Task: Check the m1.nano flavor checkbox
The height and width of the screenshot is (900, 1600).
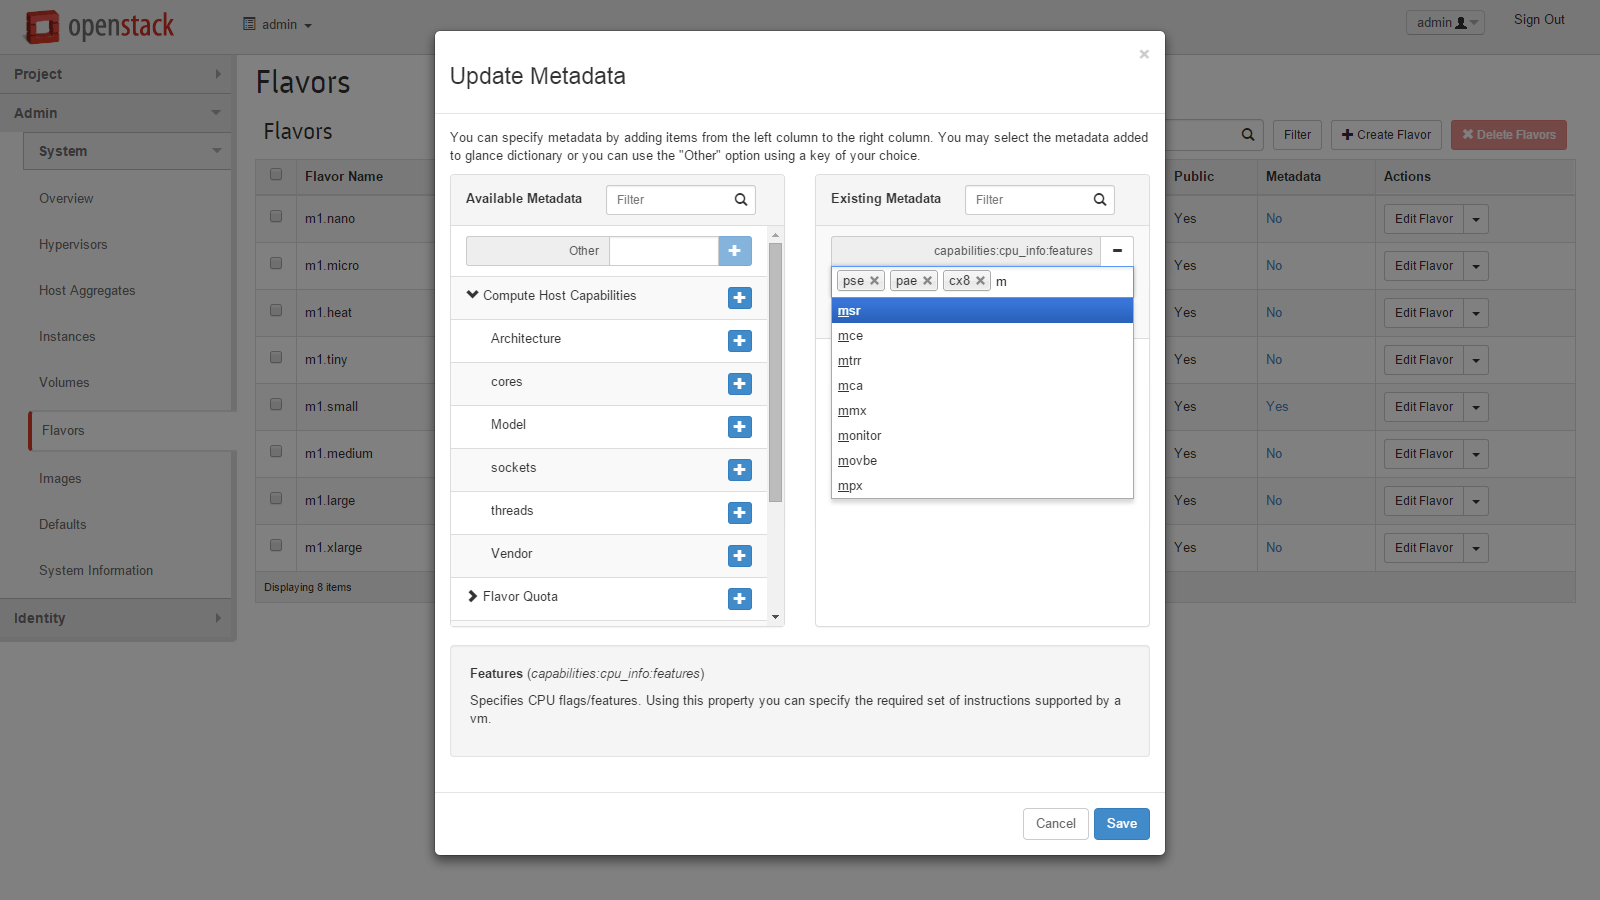Action: (275, 216)
